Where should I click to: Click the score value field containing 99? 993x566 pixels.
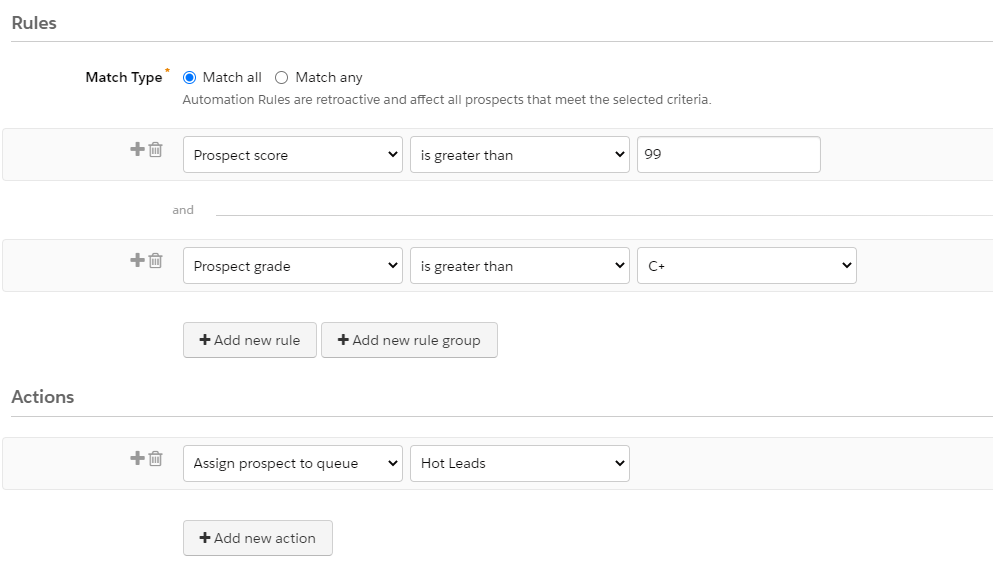[728, 155]
